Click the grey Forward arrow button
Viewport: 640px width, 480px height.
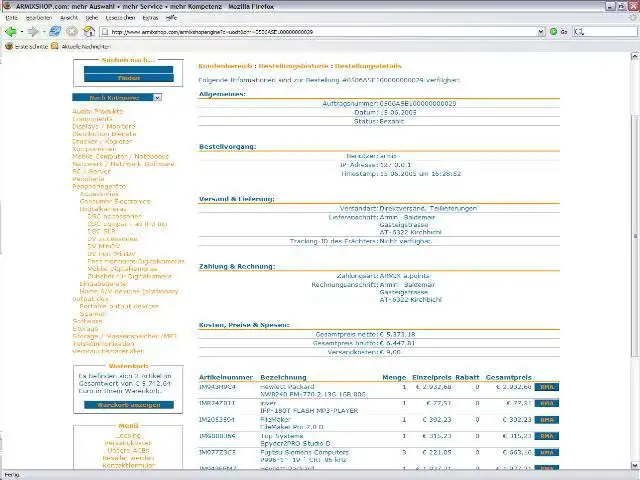pyautogui.click(x=33, y=31)
